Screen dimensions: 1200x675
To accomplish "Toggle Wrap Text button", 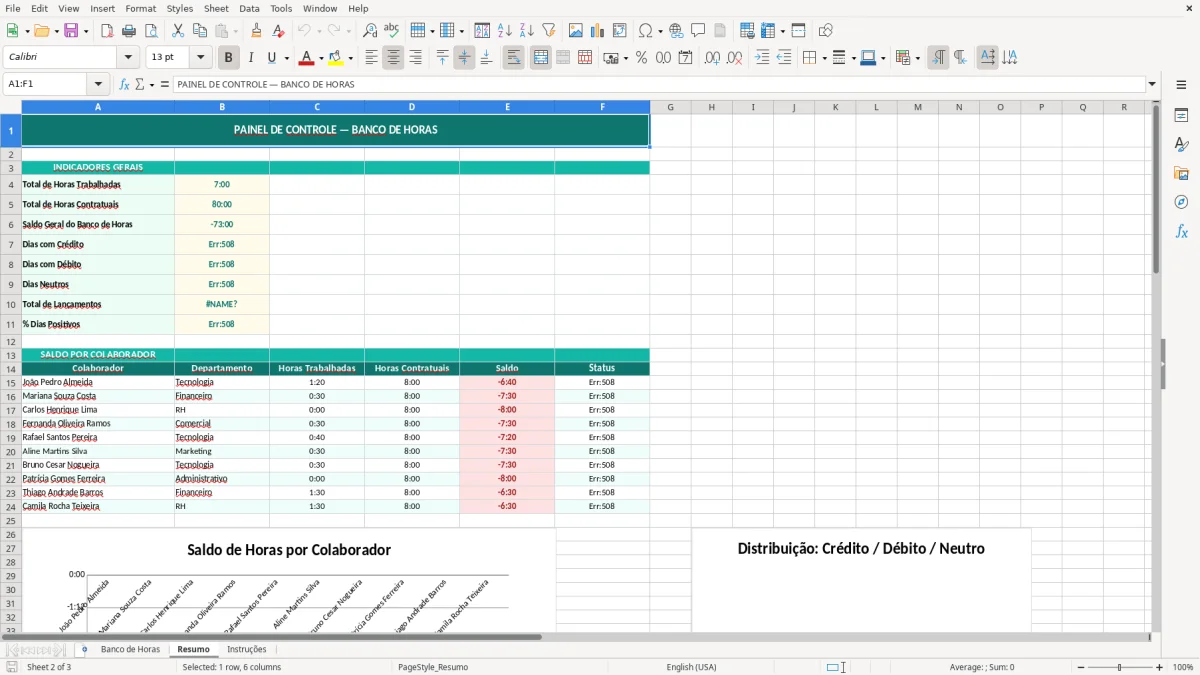I will tap(514, 58).
